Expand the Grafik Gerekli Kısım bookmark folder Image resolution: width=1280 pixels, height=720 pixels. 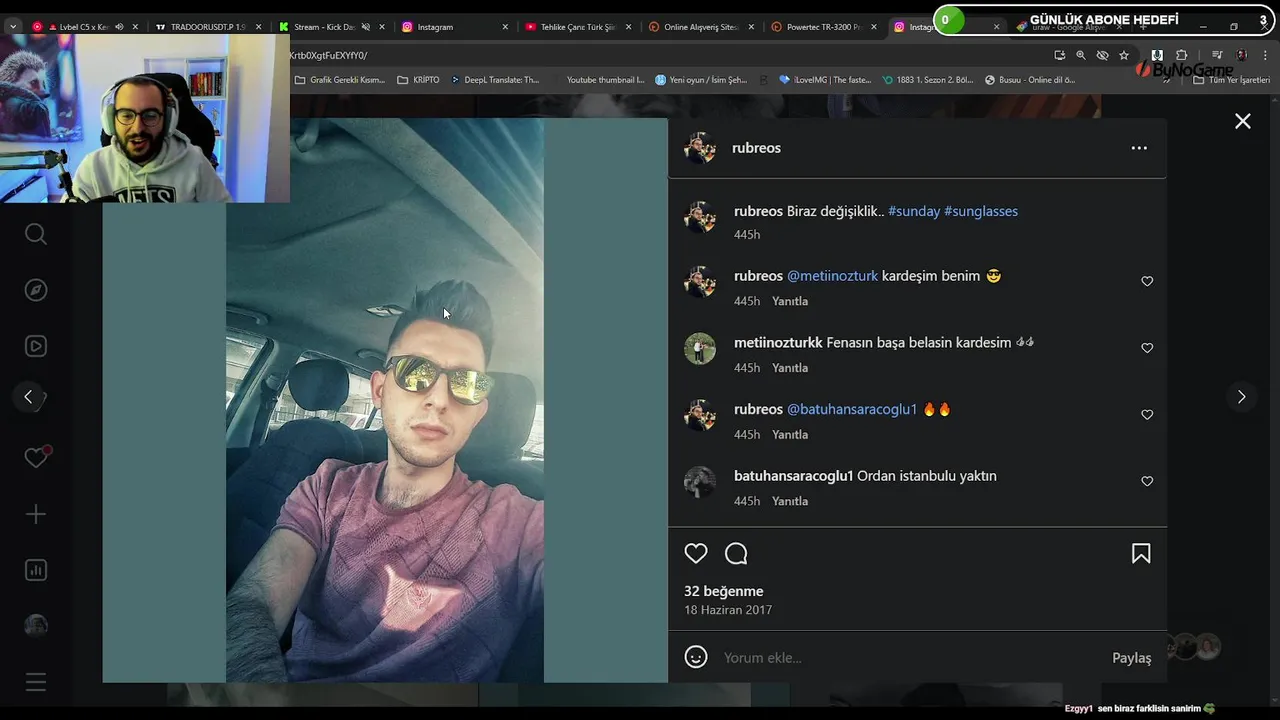[x=340, y=80]
